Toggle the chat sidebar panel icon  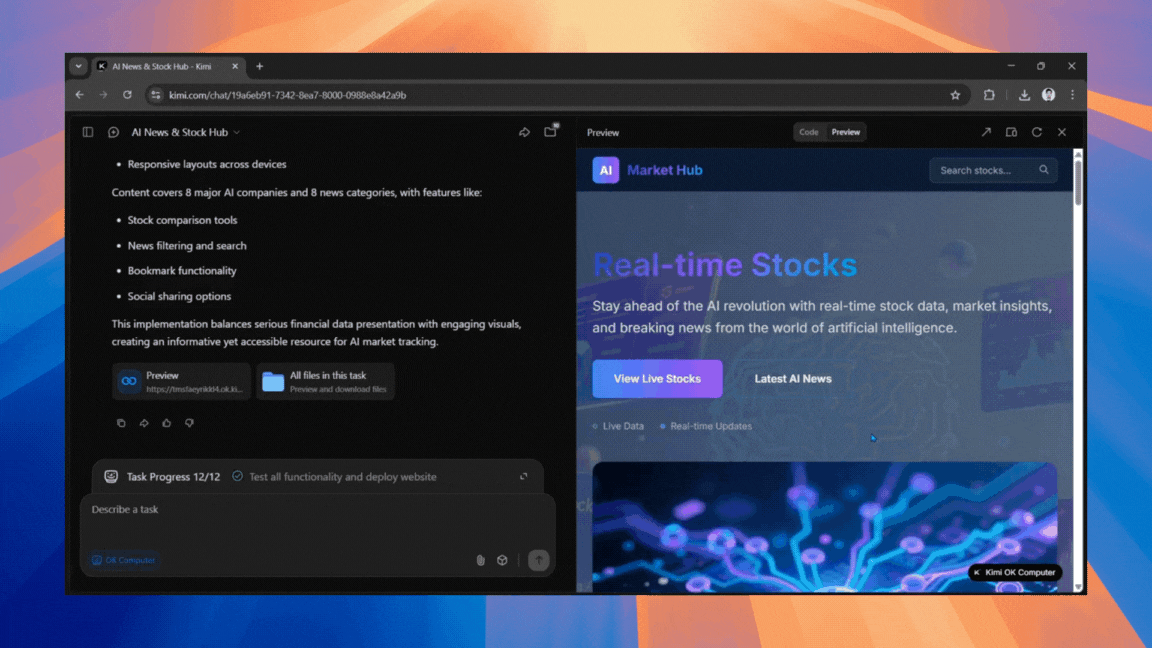[x=88, y=132]
